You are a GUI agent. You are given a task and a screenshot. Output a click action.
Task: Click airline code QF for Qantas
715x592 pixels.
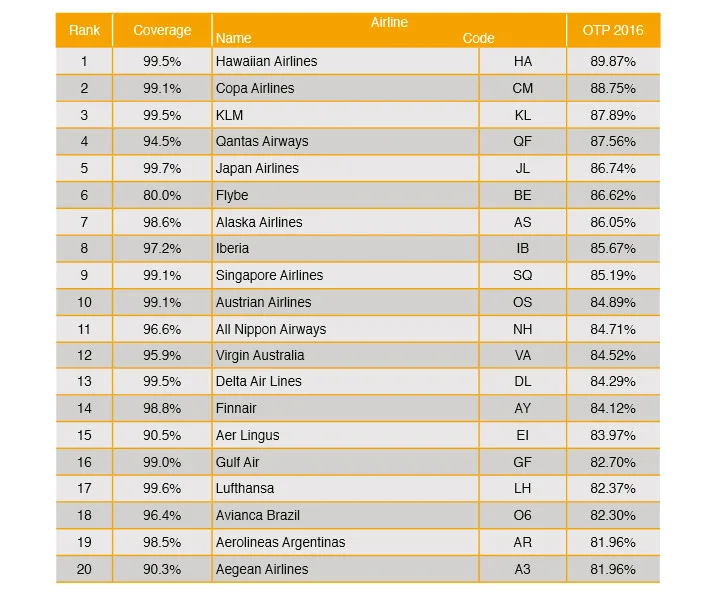click(x=523, y=141)
